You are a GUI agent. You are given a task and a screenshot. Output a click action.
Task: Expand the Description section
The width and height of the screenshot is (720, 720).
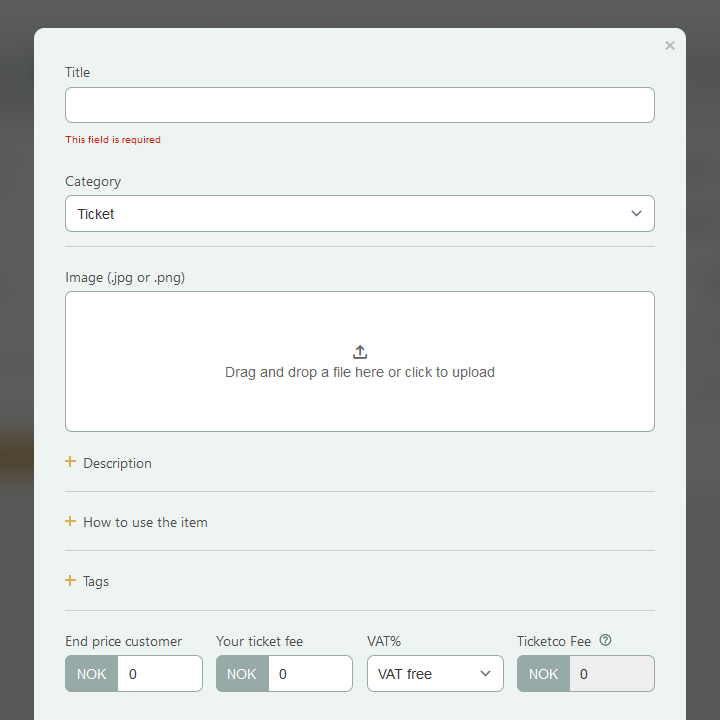(117, 463)
